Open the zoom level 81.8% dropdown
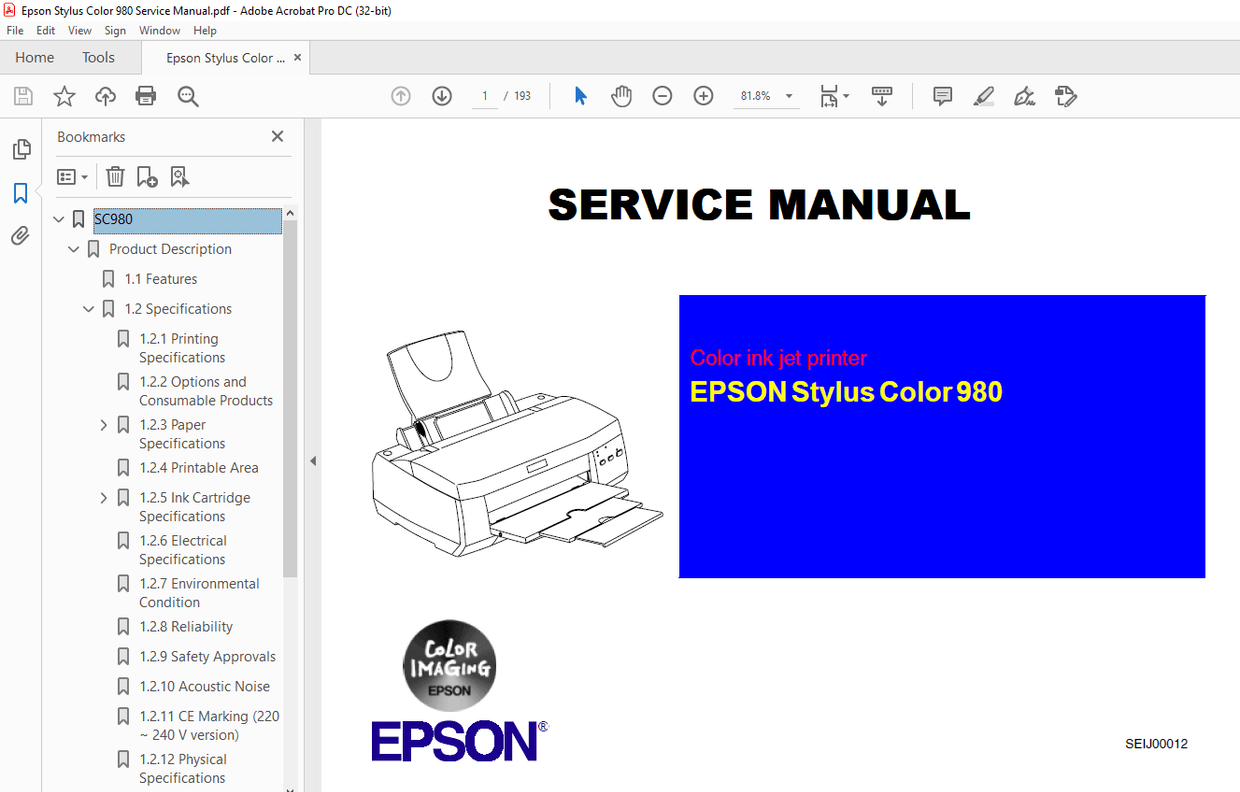Viewport: 1240px width, 792px height. (789, 96)
